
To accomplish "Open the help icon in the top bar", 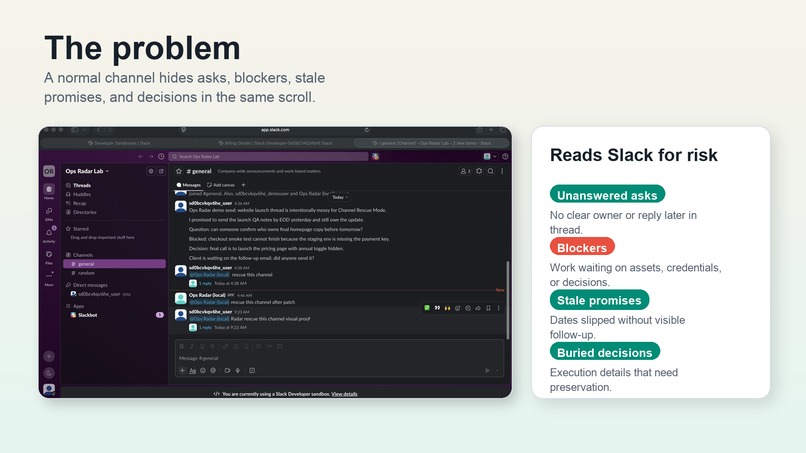I will coord(505,156).
